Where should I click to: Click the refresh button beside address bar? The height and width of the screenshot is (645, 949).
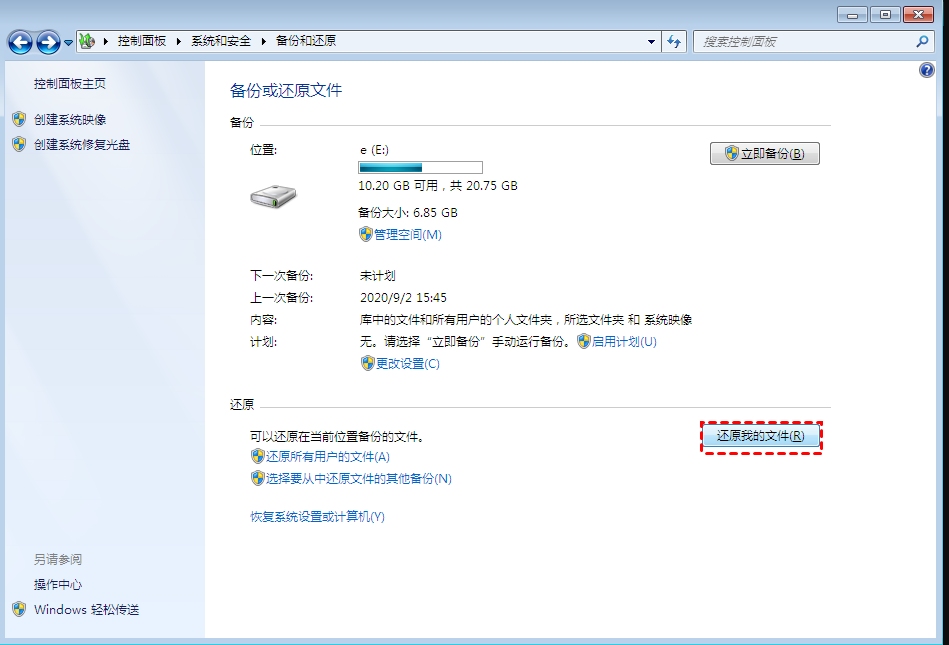click(x=674, y=42)
